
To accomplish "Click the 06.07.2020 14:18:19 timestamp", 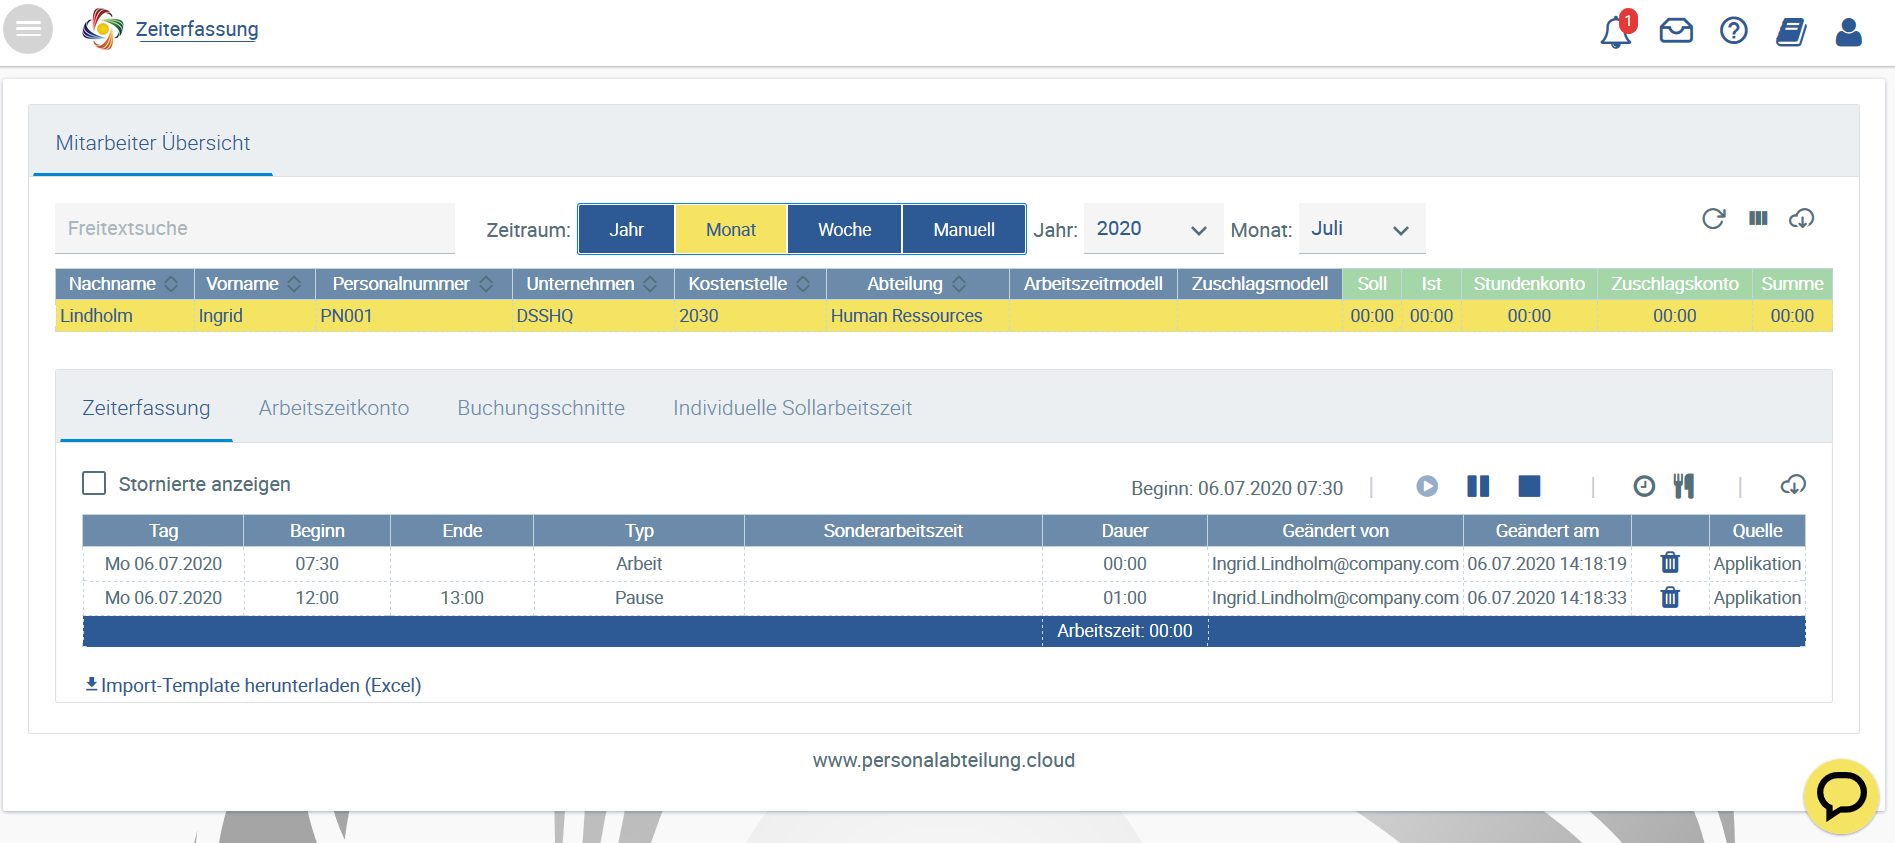I will coord(1547,564).
